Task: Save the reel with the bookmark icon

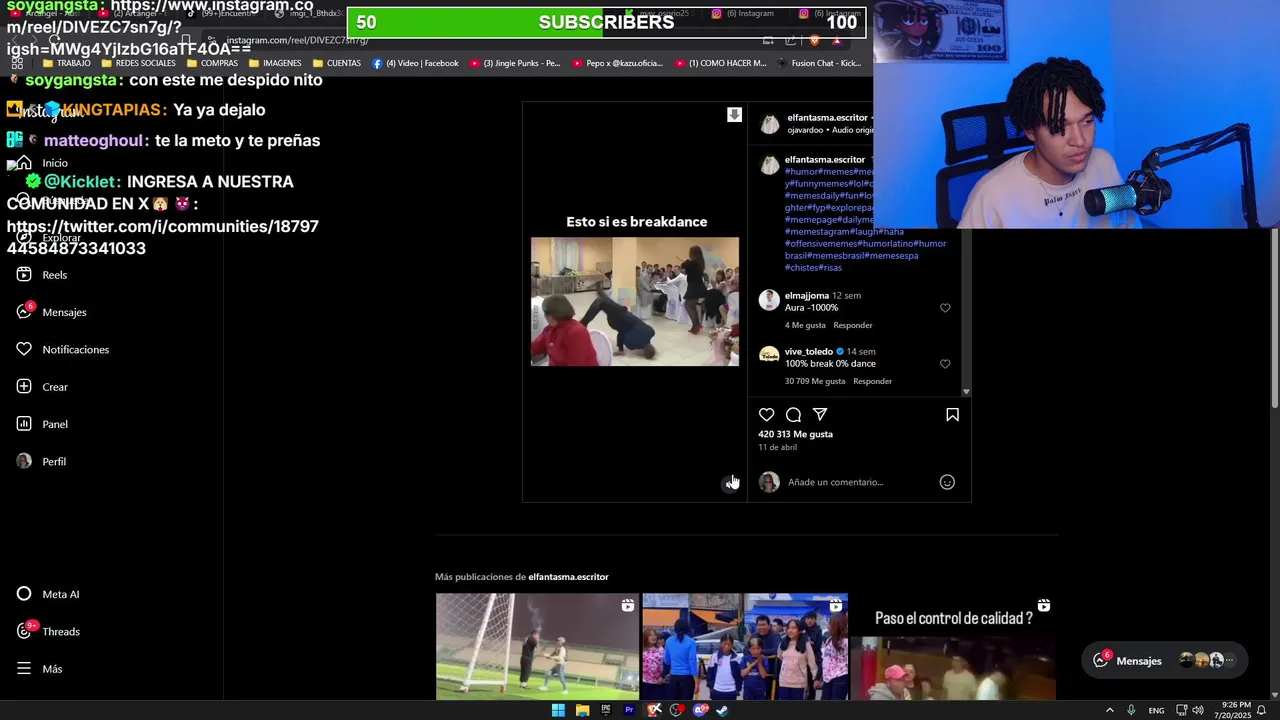Action: coord(952,414)
